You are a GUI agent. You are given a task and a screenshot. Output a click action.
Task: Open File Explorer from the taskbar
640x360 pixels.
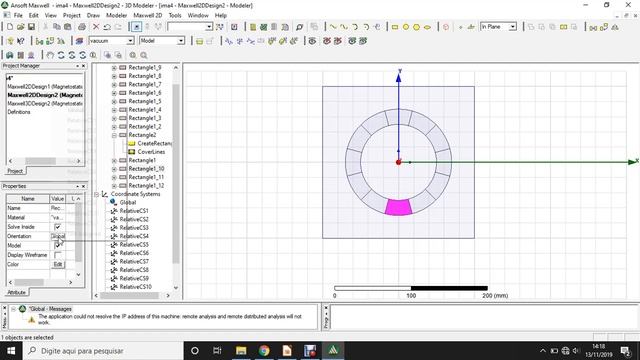pos(241,351)
